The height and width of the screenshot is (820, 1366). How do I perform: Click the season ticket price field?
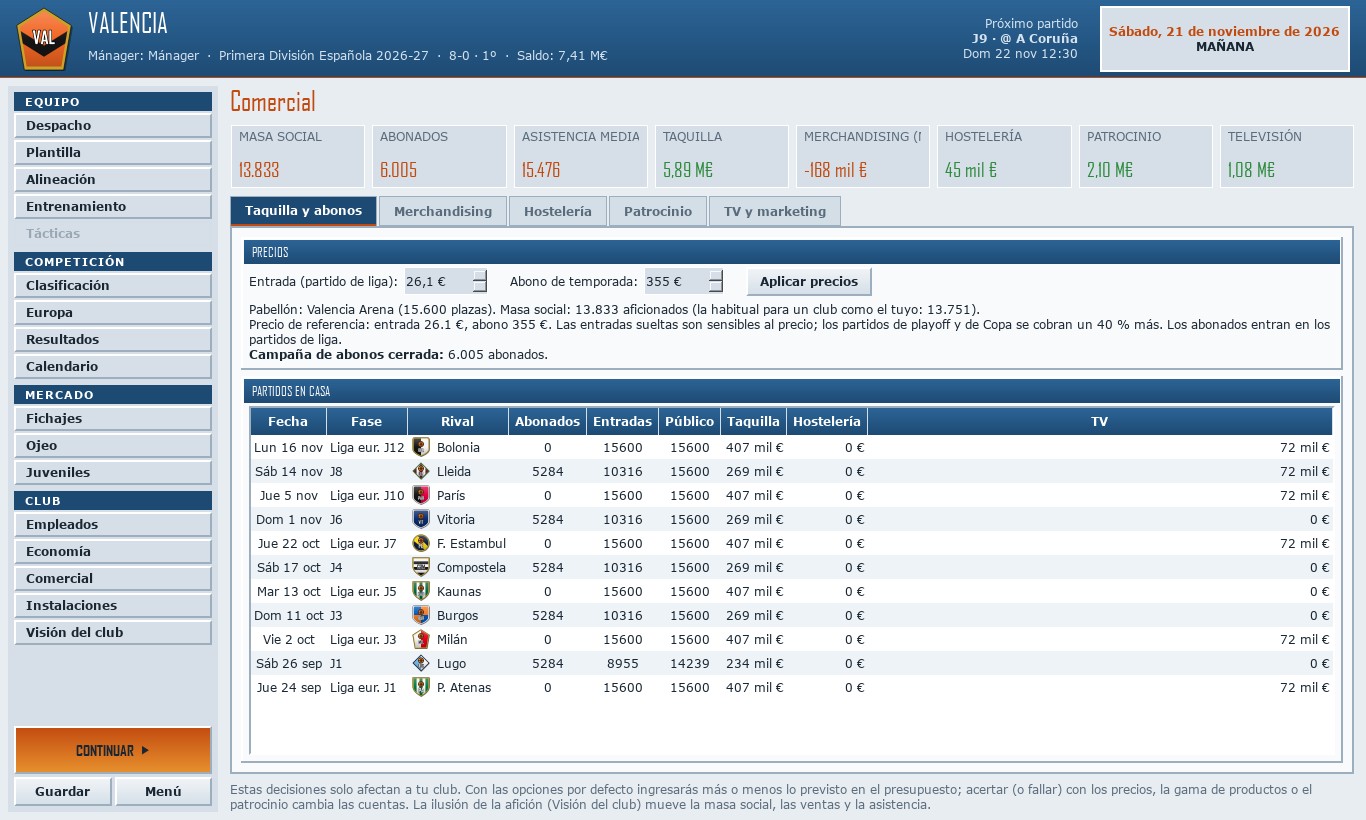click(x=676, y=282)
